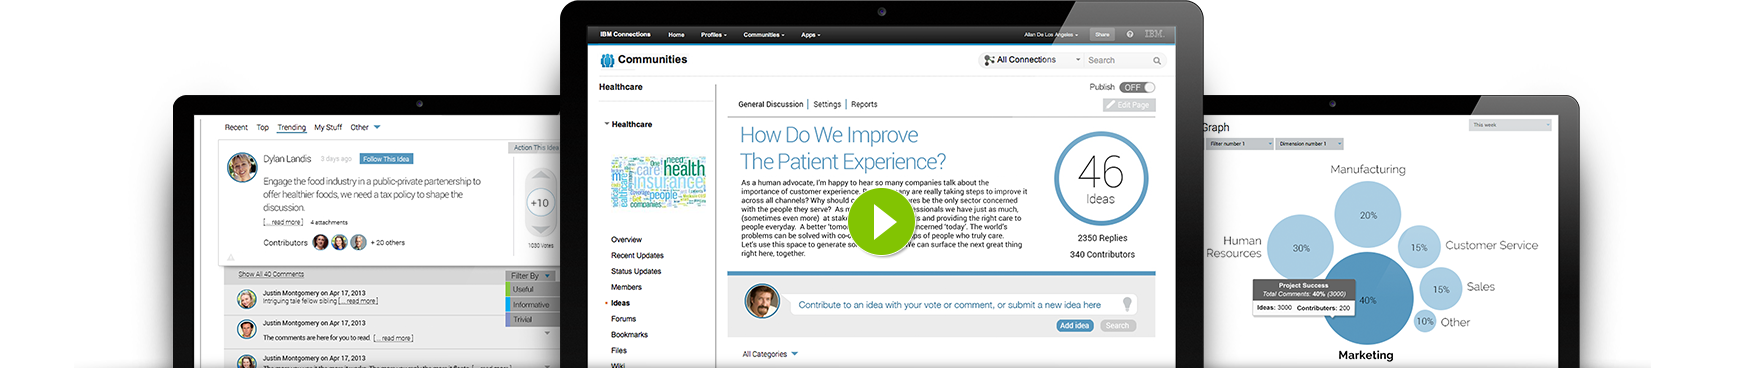Click the Human Resources 30% bubble
This screenshot has height=368, width=1763.
click(x=1301, y=248)
